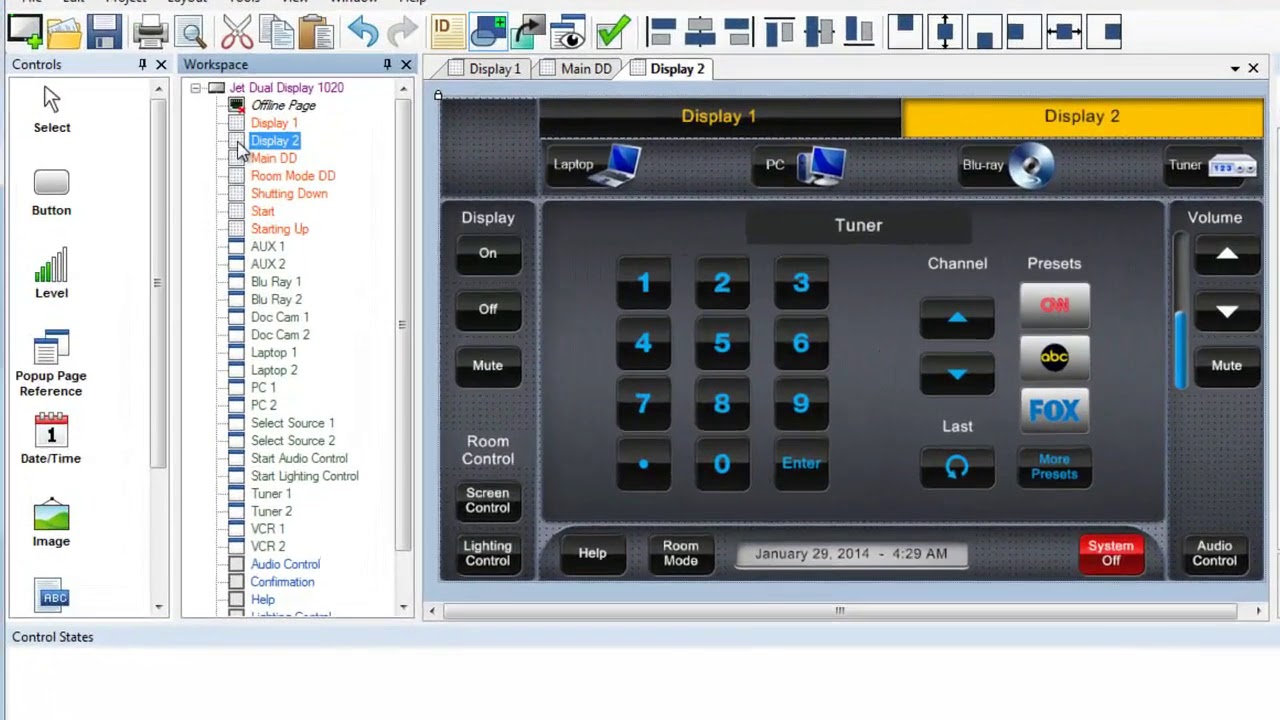Click the red System Off button

pyautogui.click(x=1111, y=553)
